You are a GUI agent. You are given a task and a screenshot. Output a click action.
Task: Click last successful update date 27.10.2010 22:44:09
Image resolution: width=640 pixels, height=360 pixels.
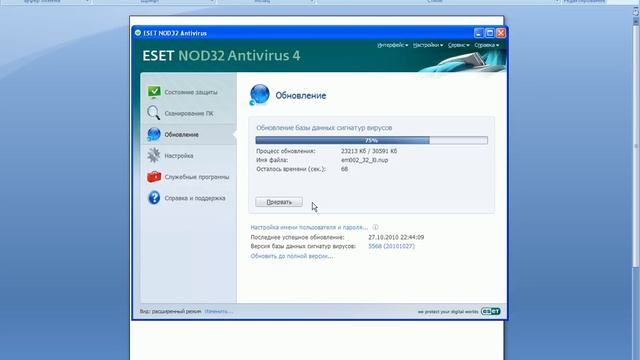coord(396,237)
